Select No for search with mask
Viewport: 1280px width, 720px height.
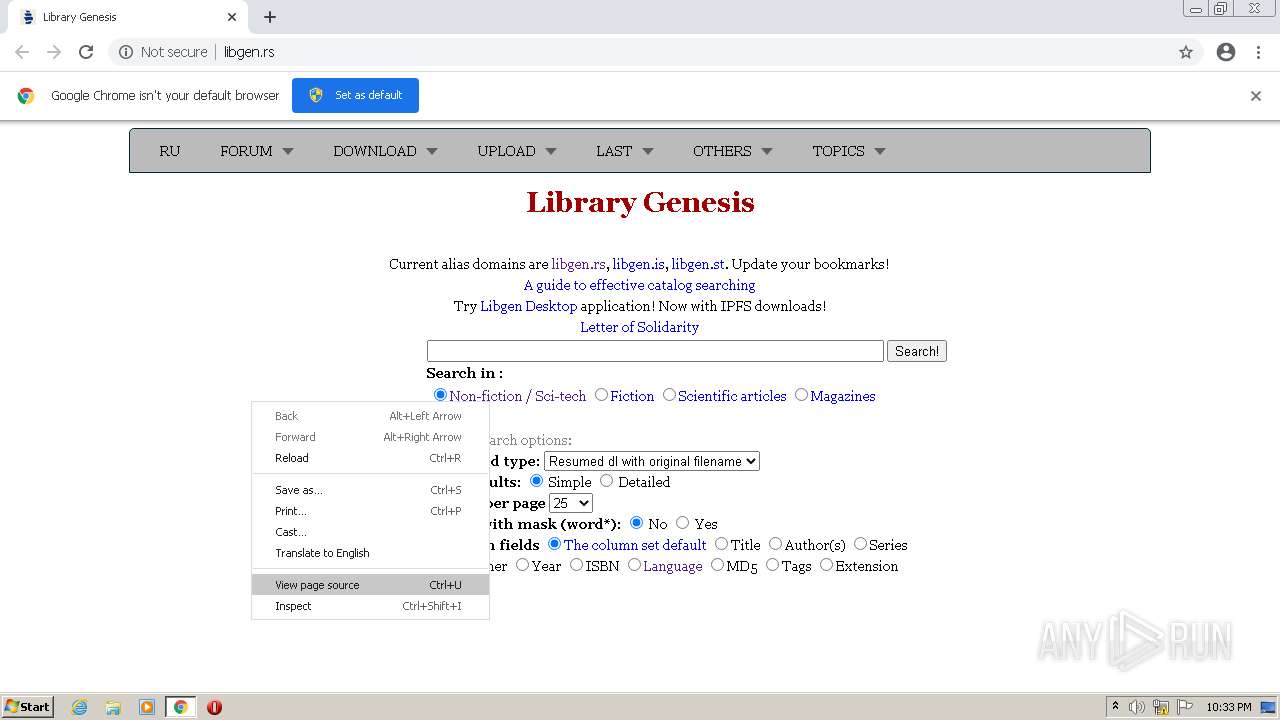tap(636, 522)
